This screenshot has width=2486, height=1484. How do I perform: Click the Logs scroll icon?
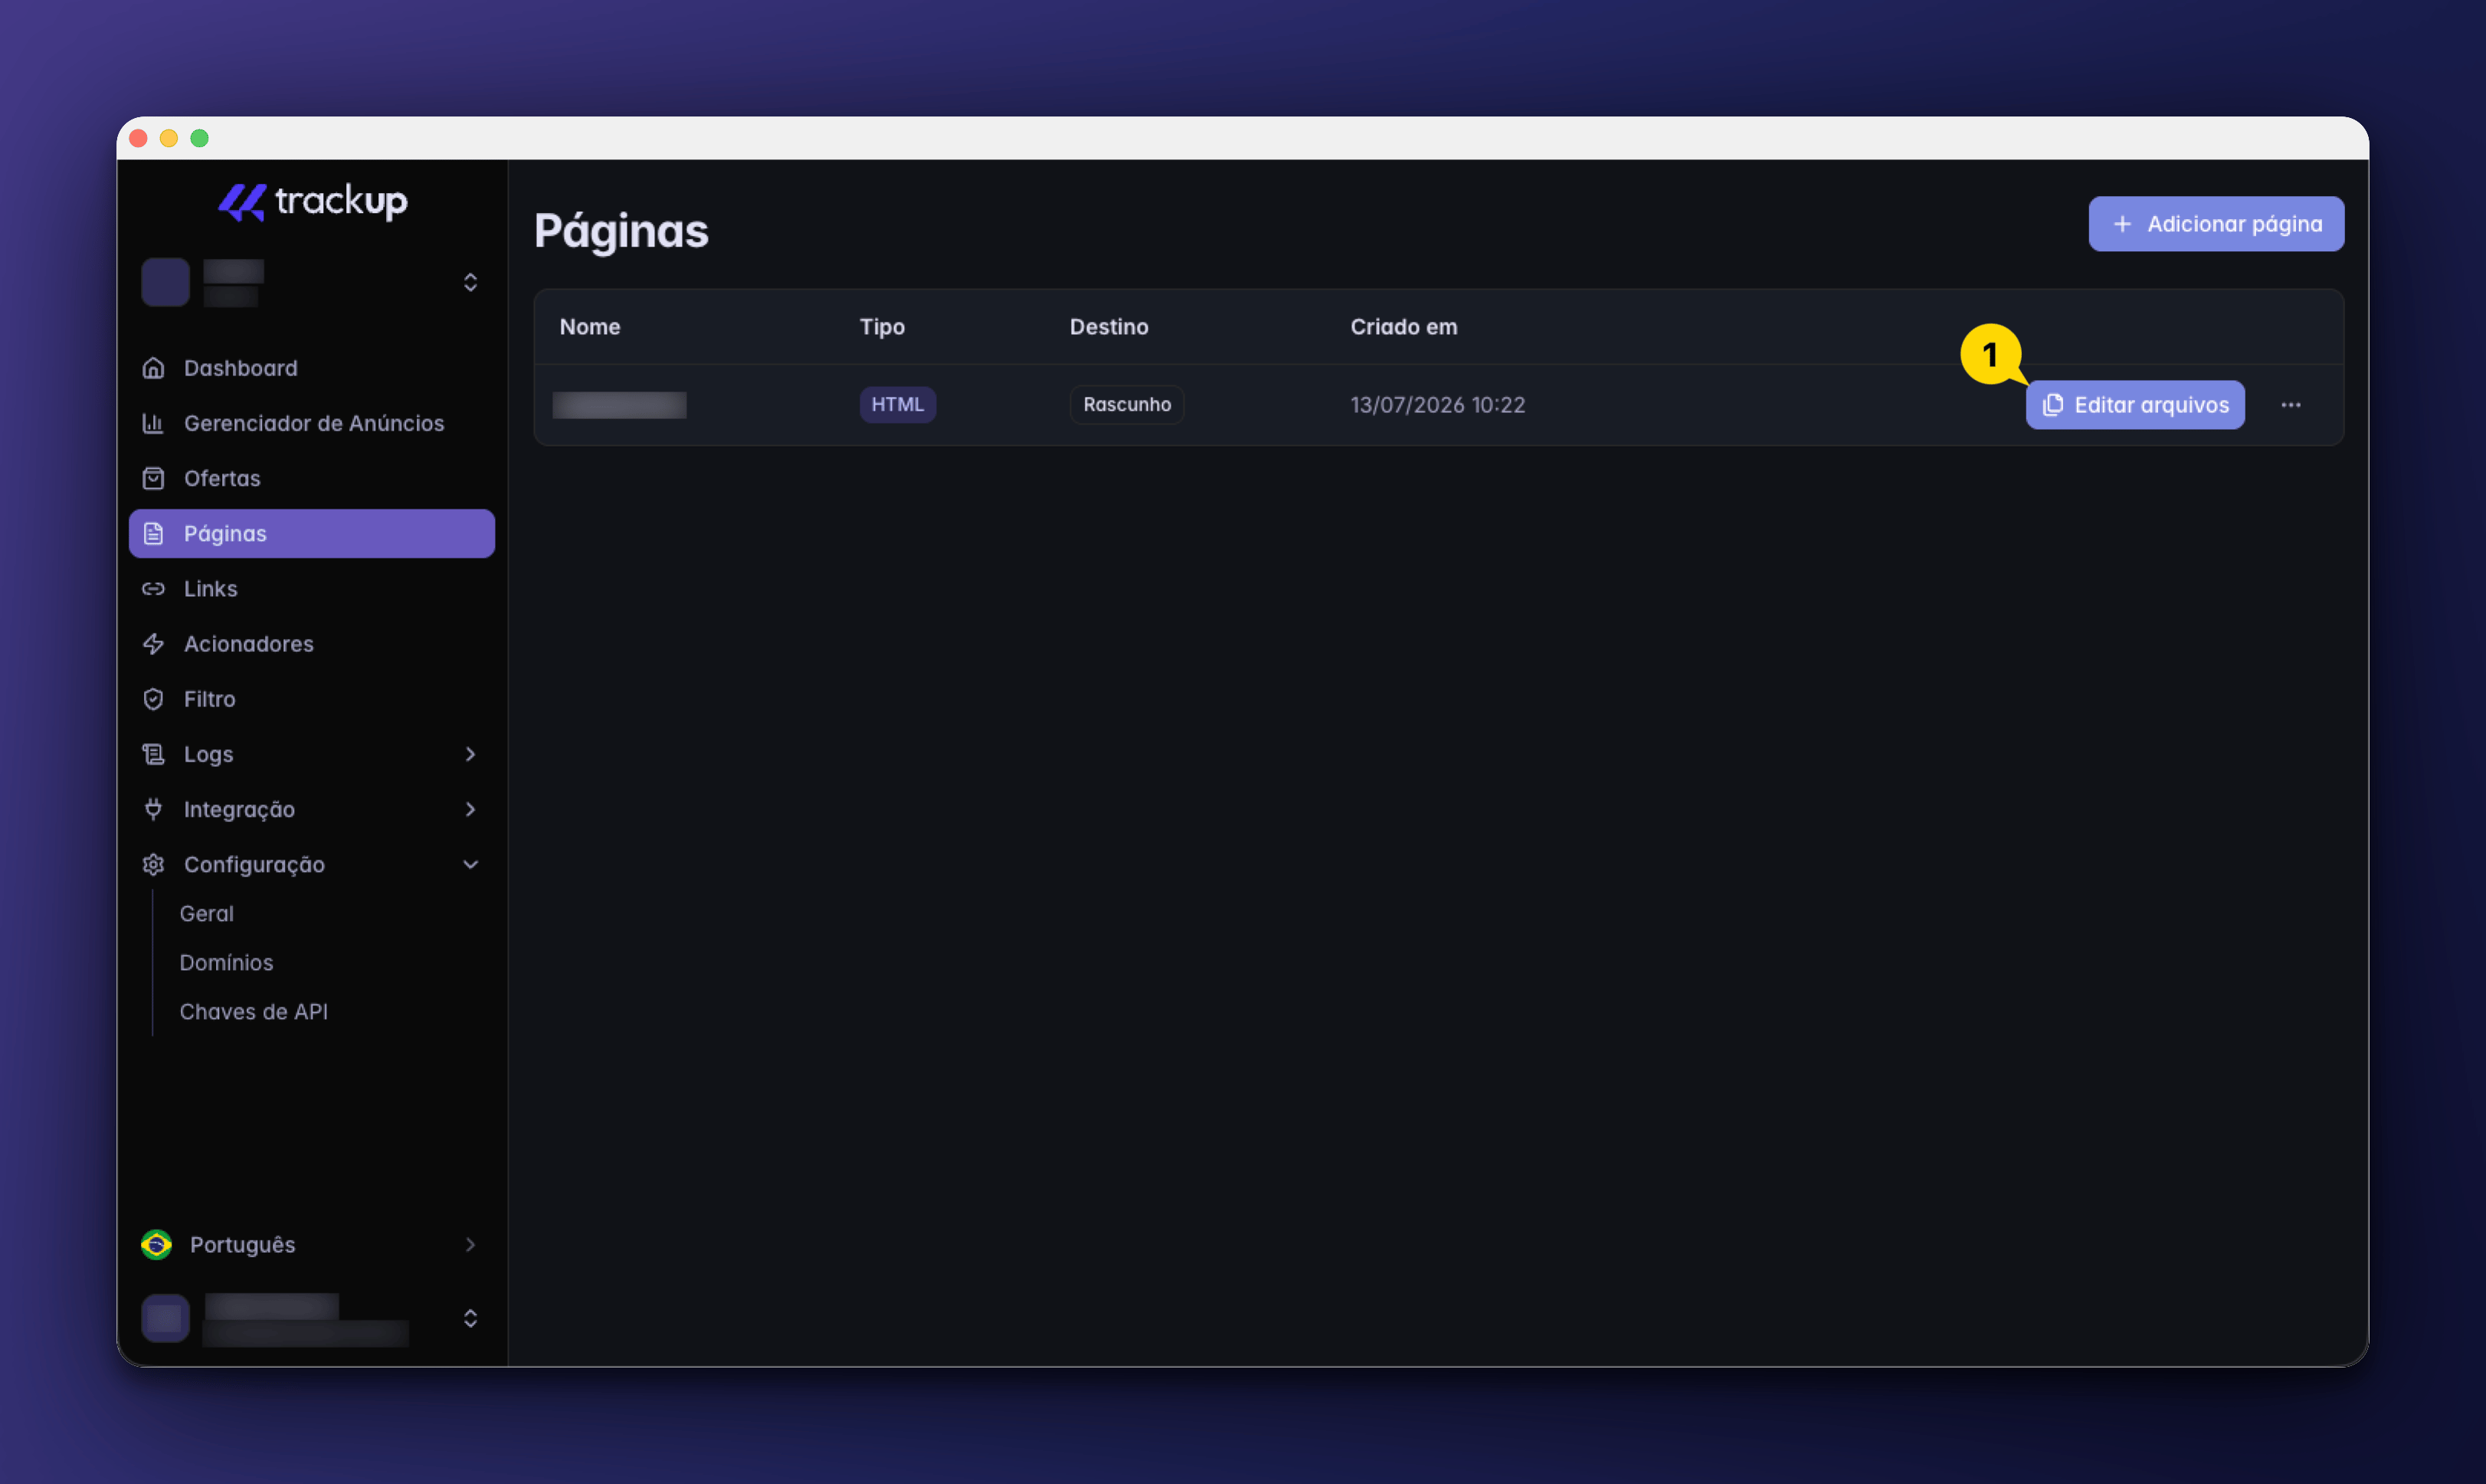[x=153, y=753]
